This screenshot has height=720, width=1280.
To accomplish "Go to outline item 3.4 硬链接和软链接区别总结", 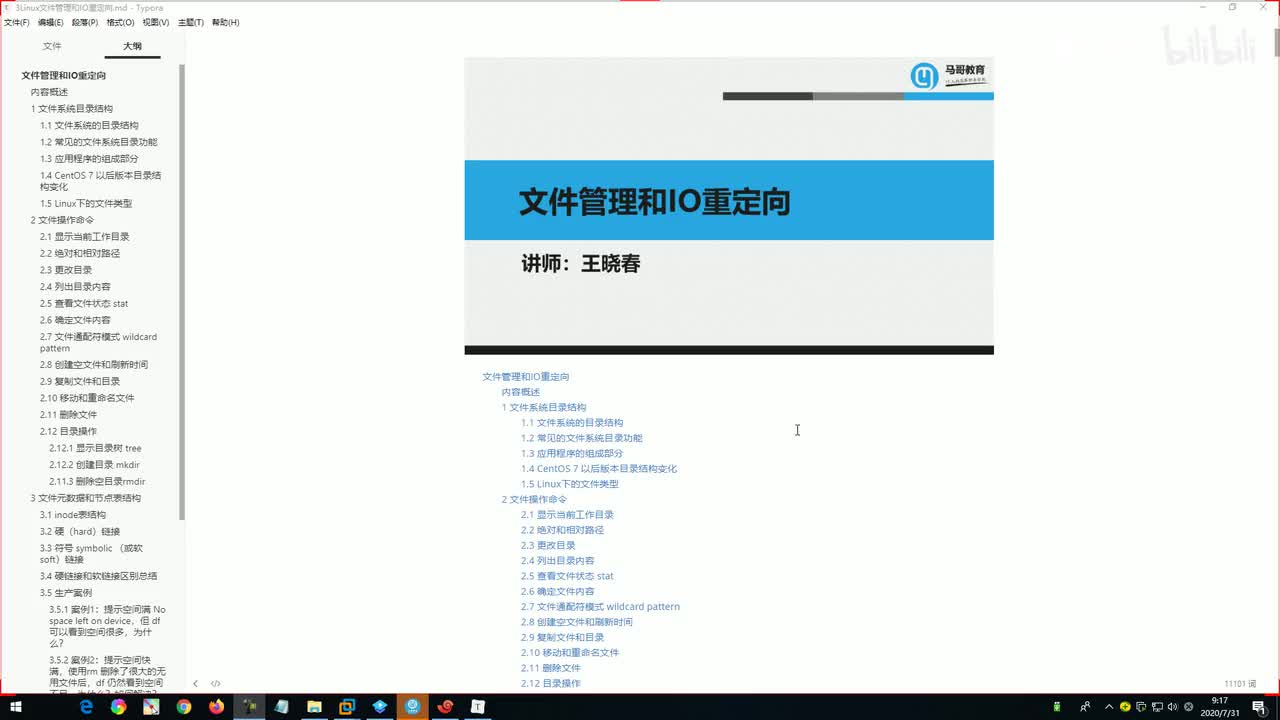I will [x=98, y=576].
